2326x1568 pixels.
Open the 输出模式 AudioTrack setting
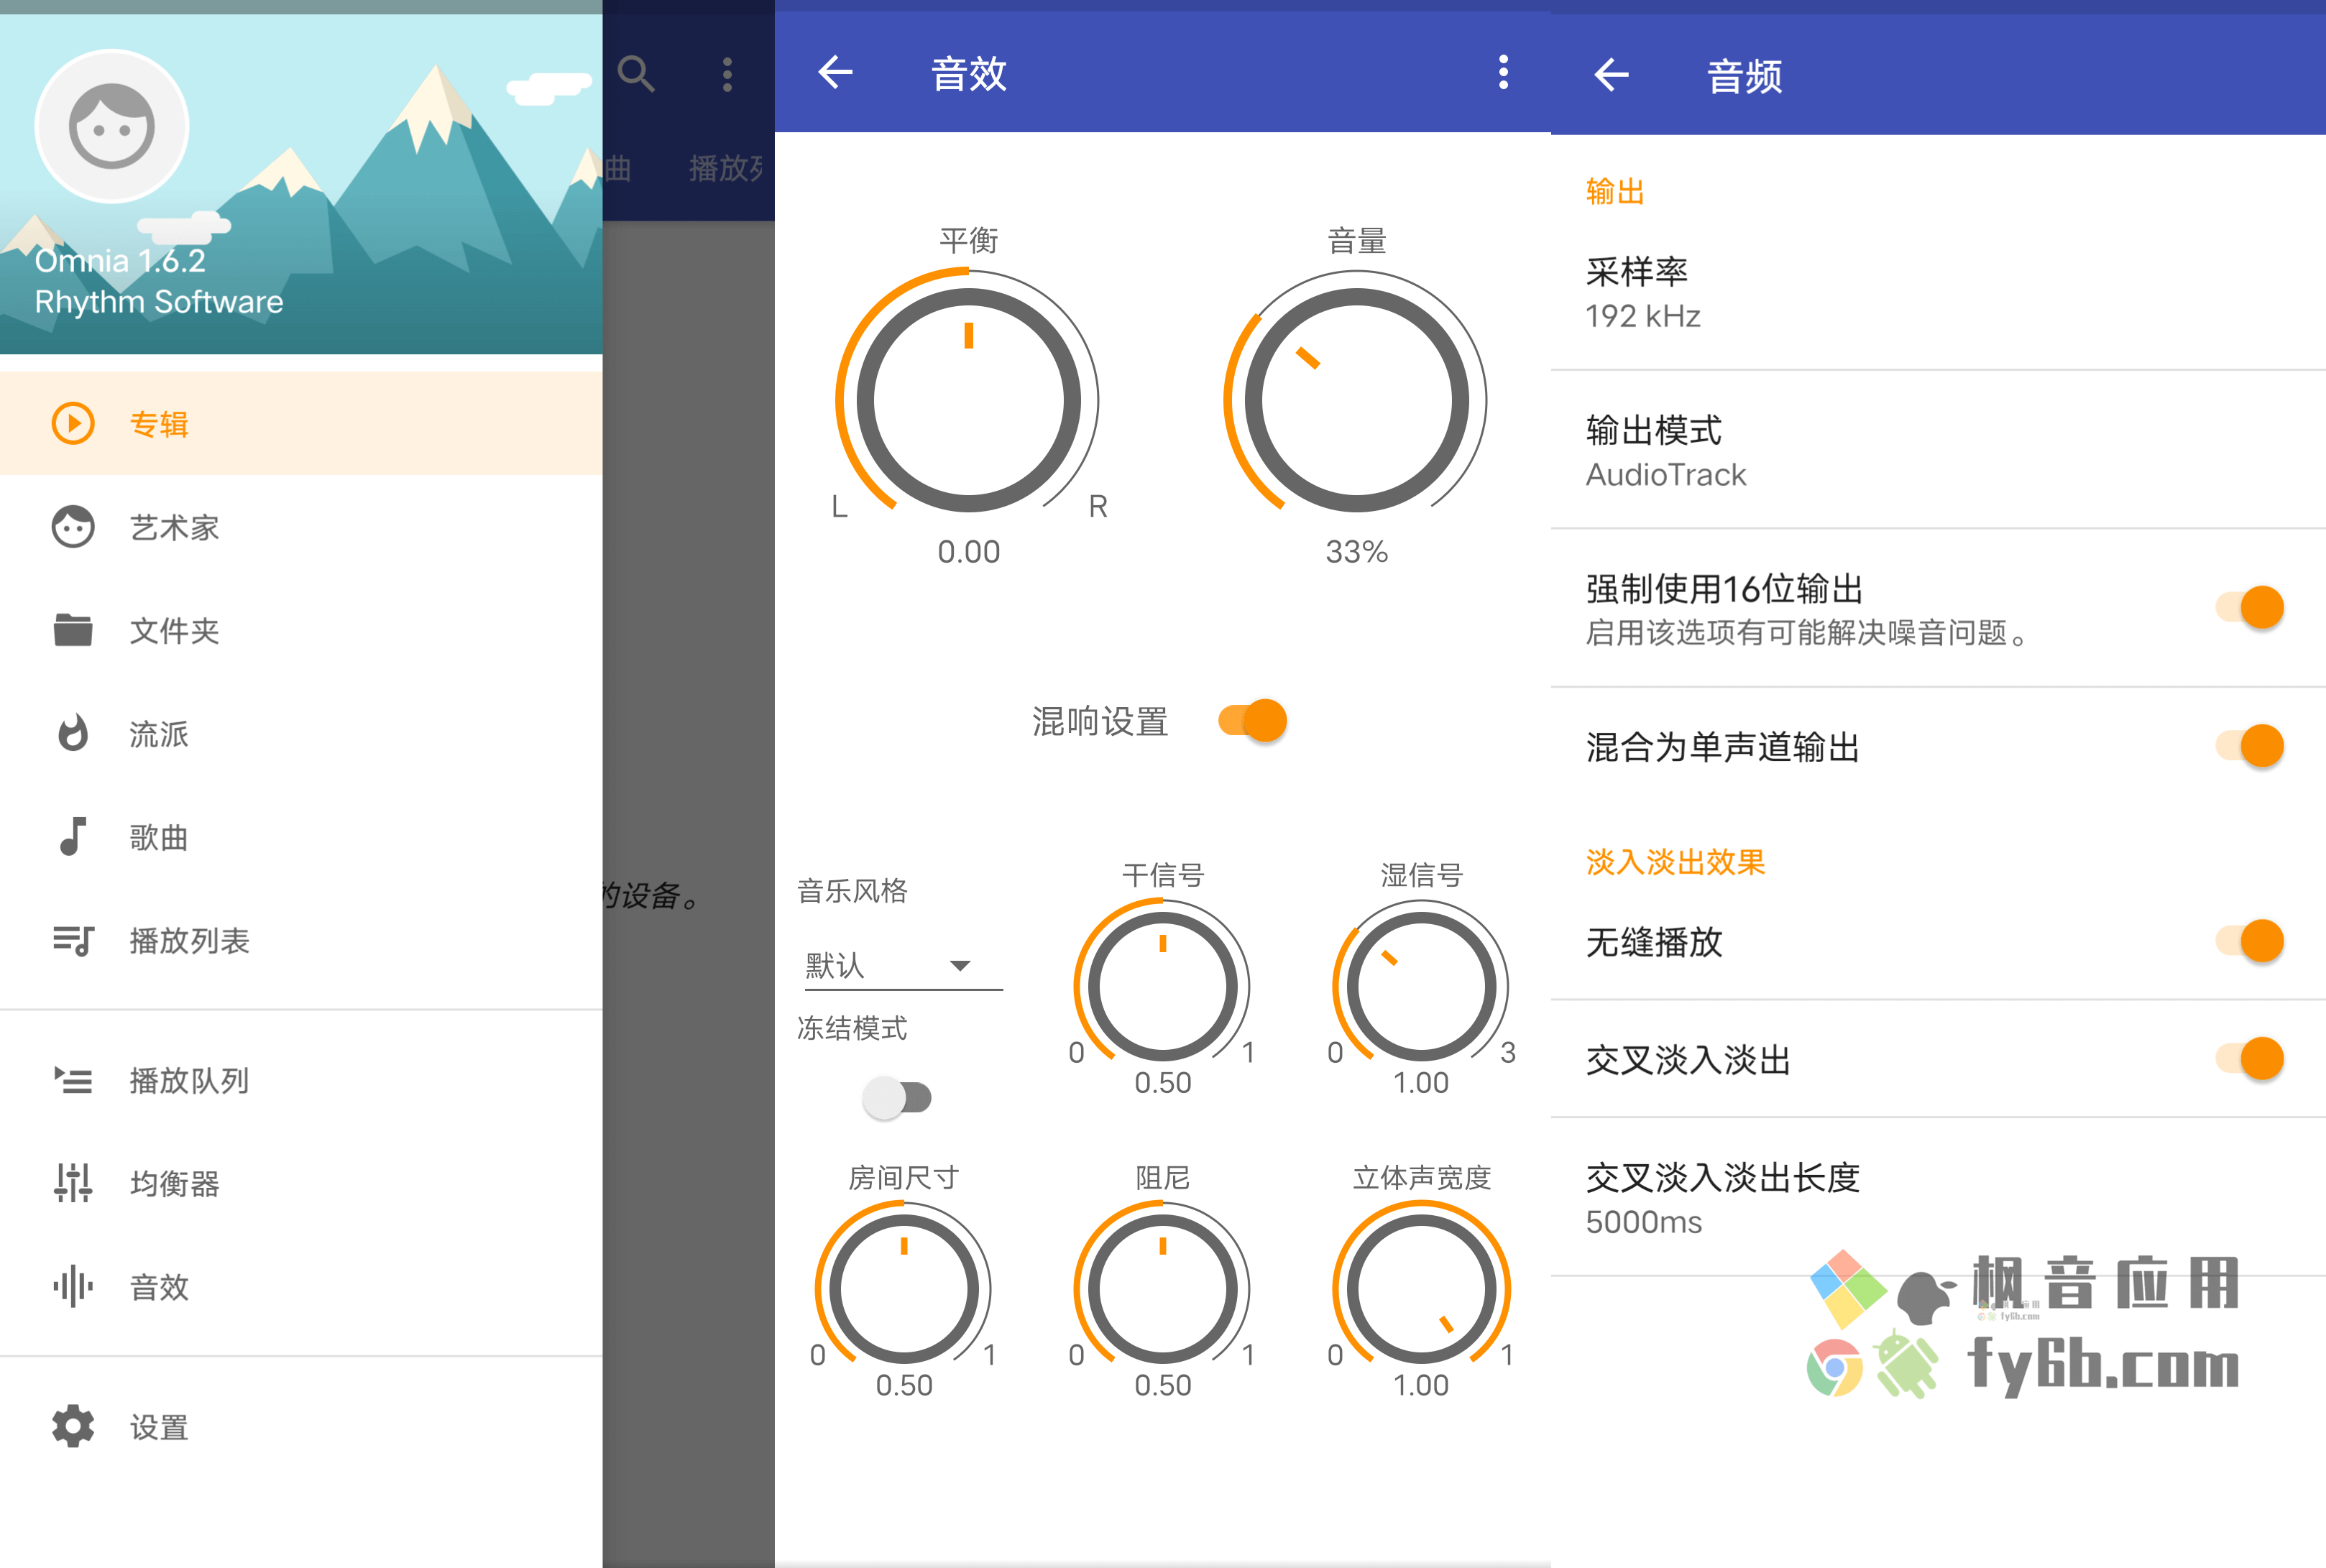pos(1938,450)
